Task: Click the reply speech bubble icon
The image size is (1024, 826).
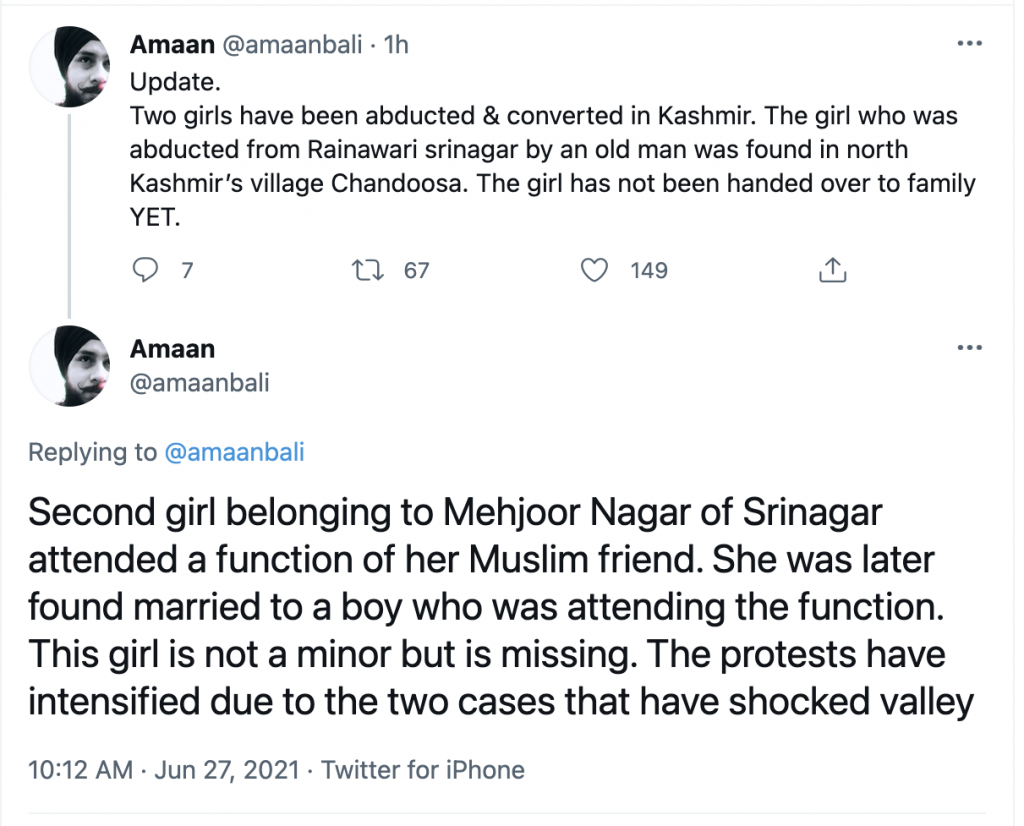Action: point(146,270)
